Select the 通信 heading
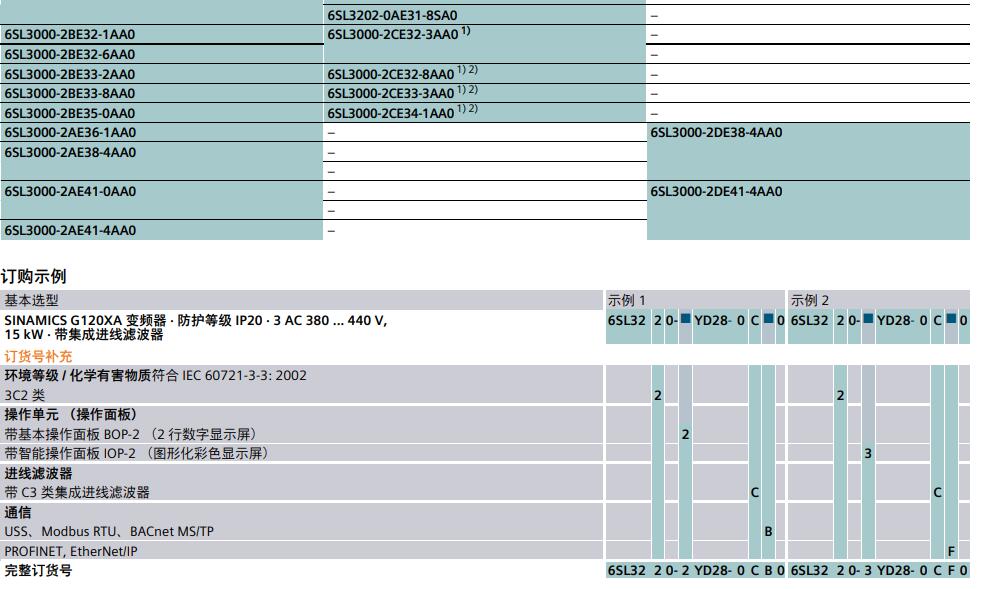This screenshot has width=981, height=589. (18, 512)
